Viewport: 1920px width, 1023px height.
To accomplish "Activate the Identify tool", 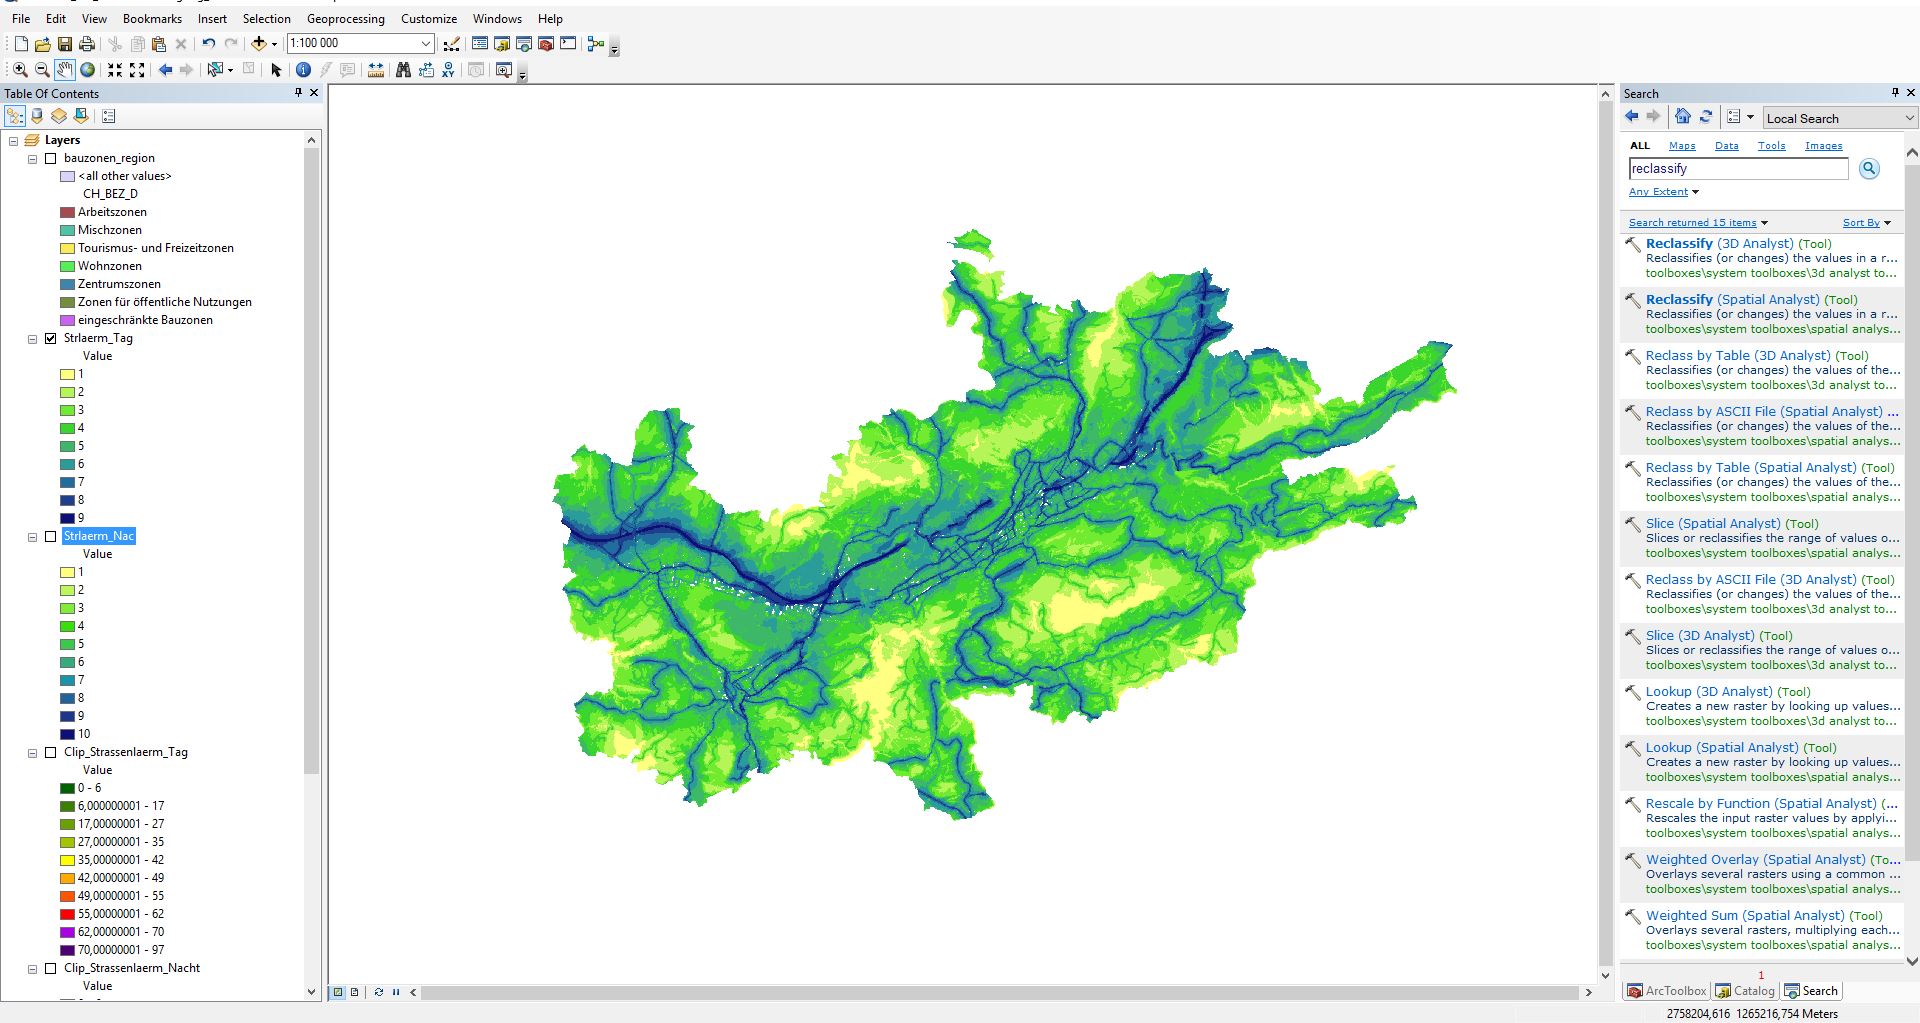I will pyautogui.click(x=303, y=70).
